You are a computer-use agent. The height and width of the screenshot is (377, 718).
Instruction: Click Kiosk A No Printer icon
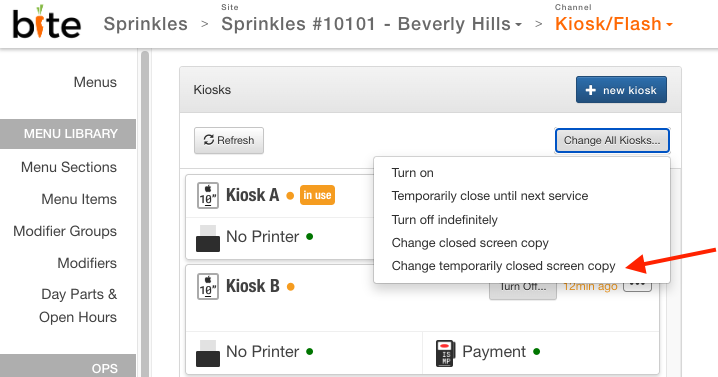[x=208, y=238]
